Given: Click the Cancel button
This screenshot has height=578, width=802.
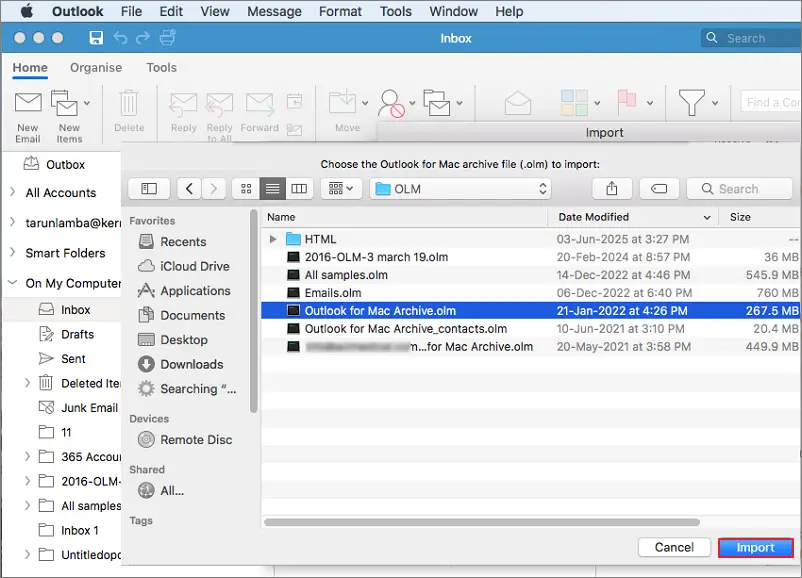Looking at the screenshot, I should click(x=674, y=547).
